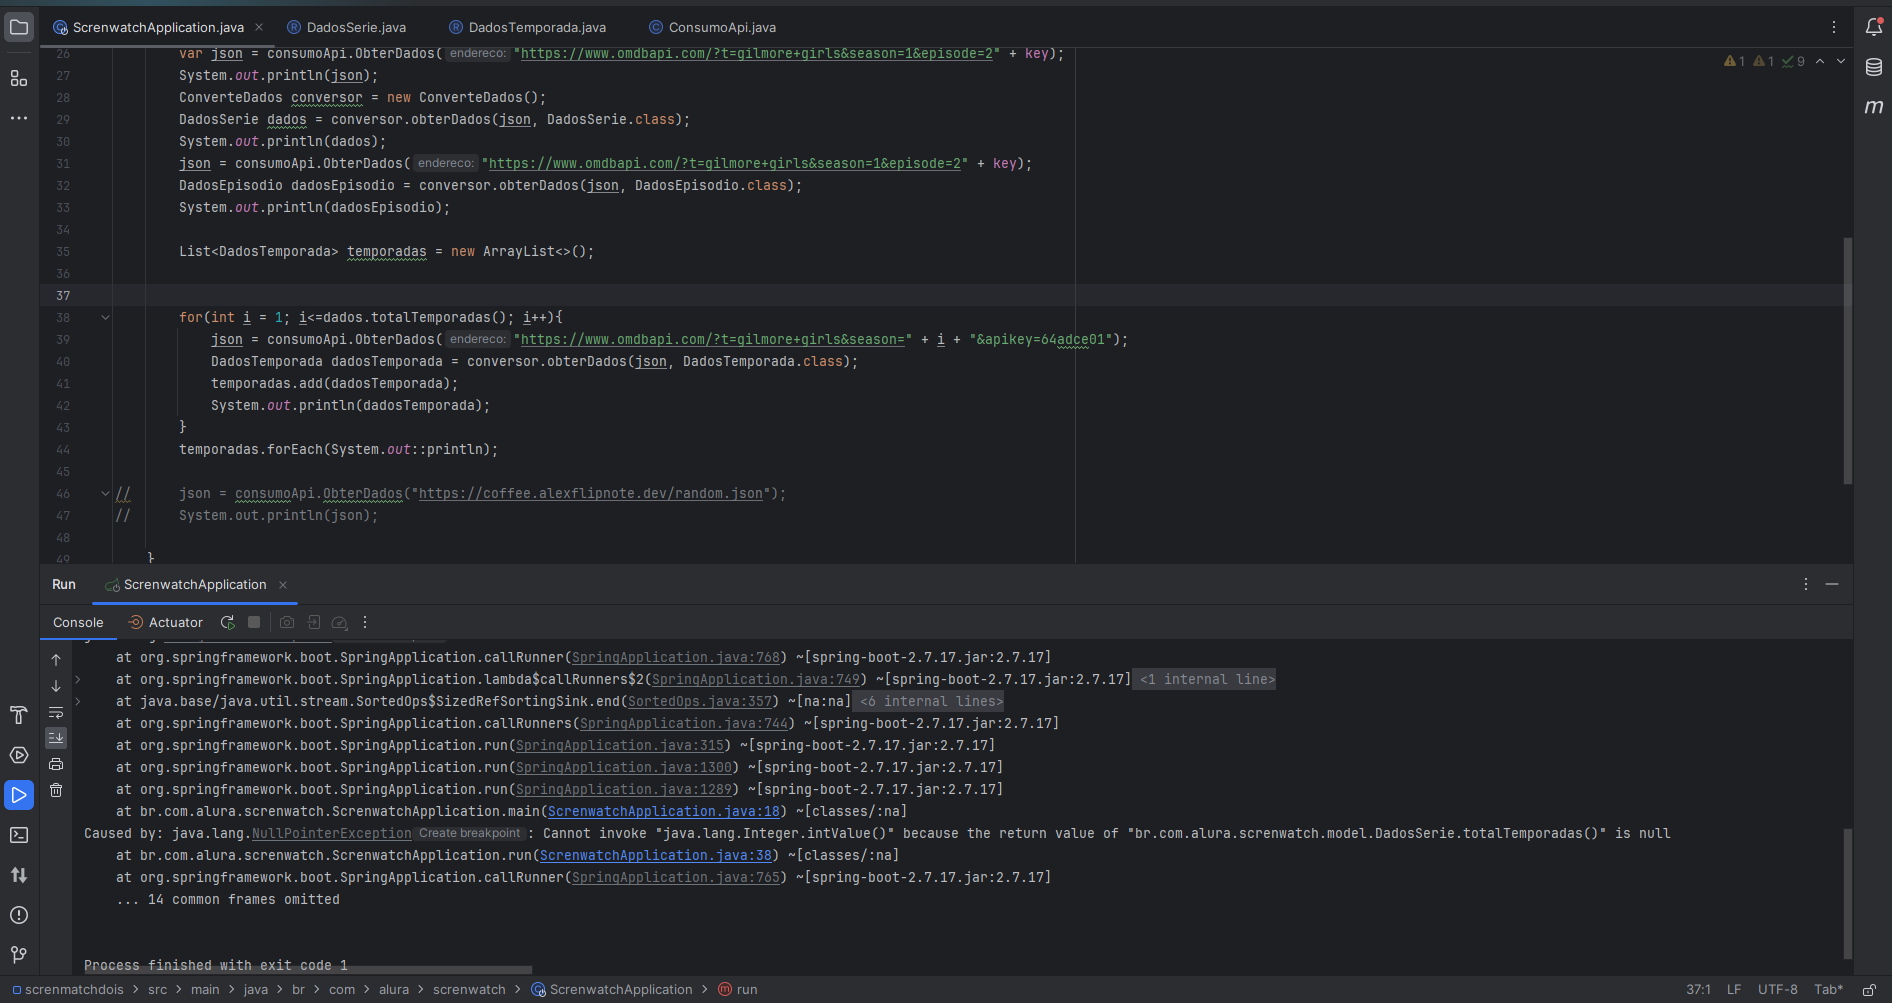Print console output icon
The width and height of the screenshot is (1892, 1003).
(56, 764)
